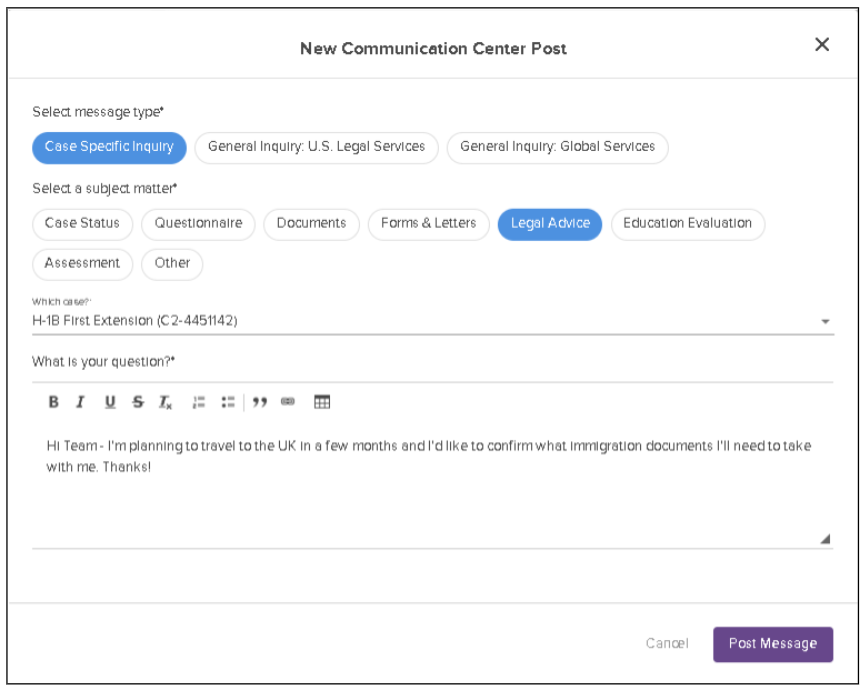This screenshot has height=692, width=868.
Task: Add a block quote
Action: coord(260,402)
